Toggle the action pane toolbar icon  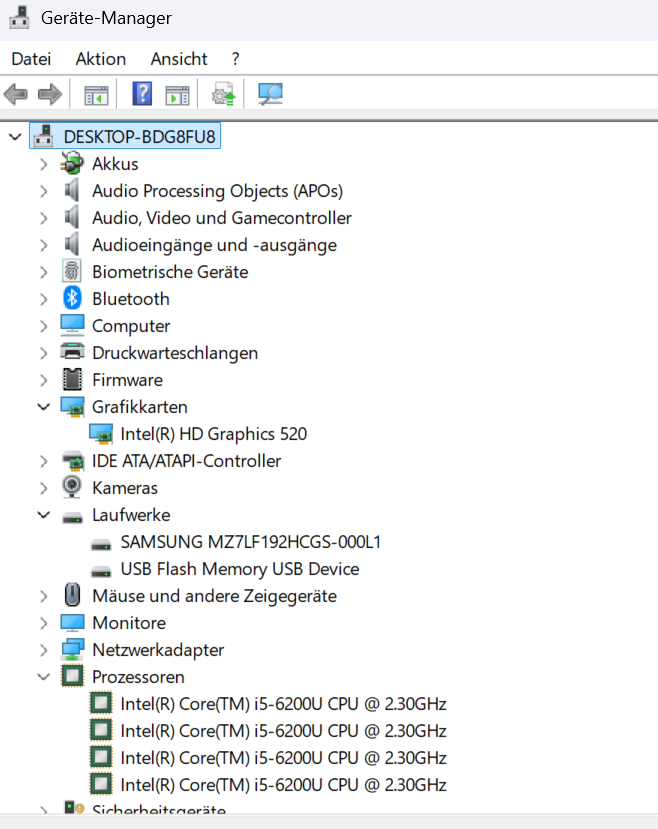tap(177, 95)
